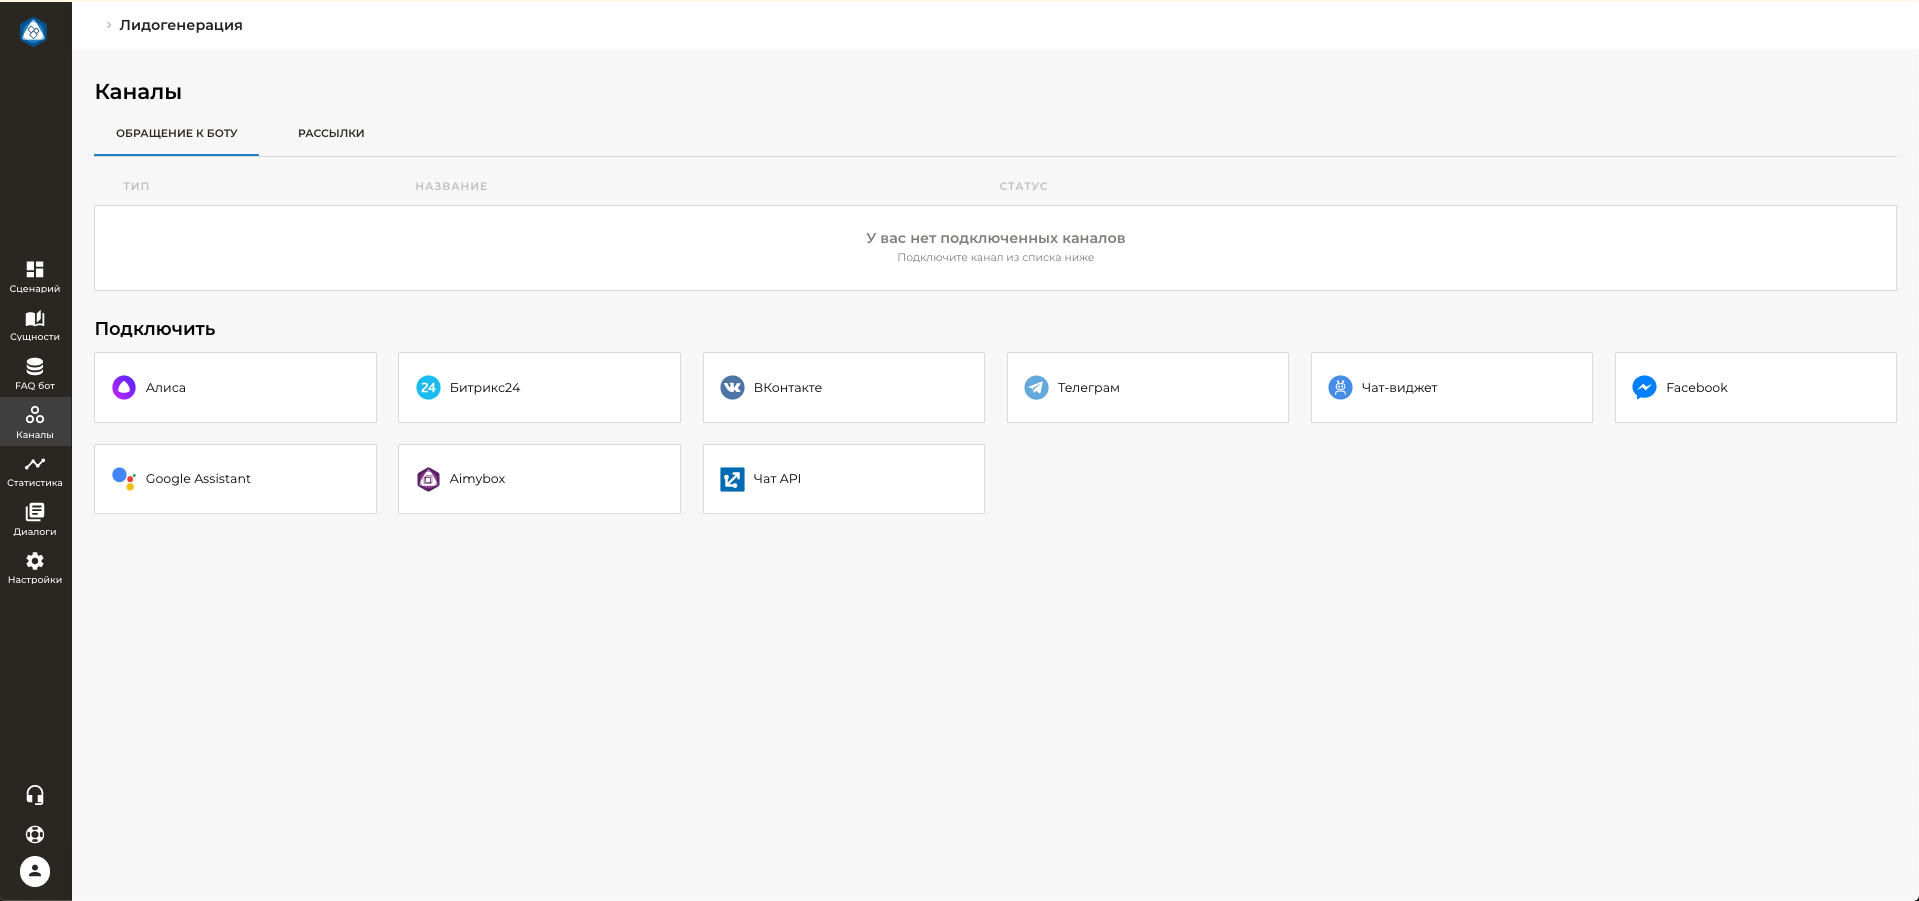Connect the Телеграм channel
The height and width of the screenshot is (901, 1919).
pos(1147,387)
